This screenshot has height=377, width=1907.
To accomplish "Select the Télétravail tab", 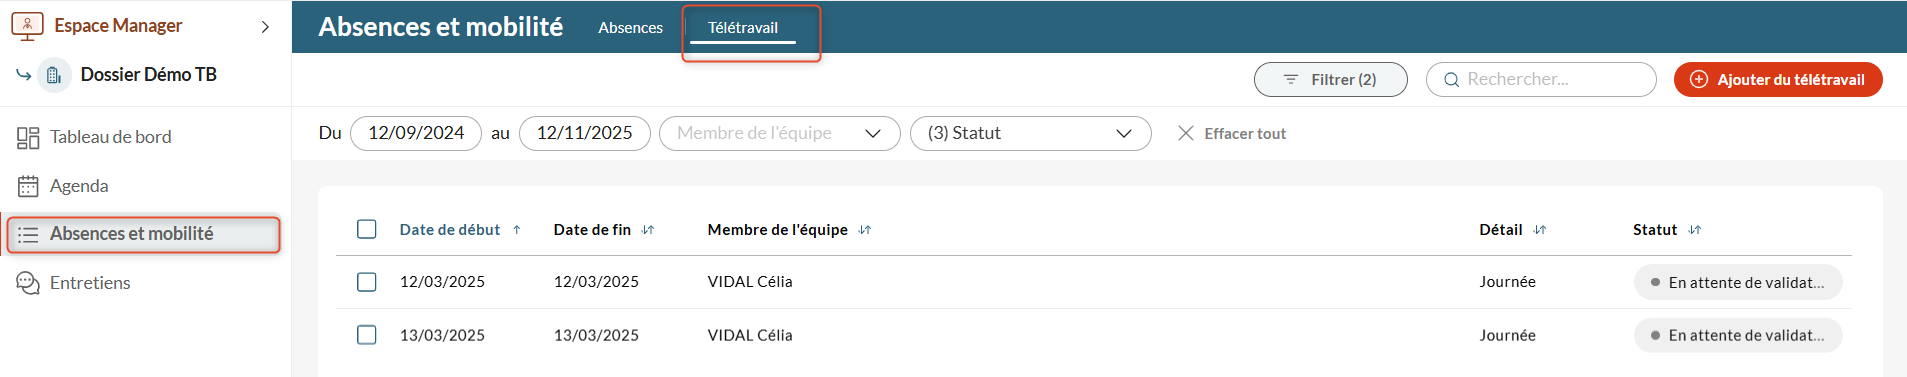I will click(x=743, y=28).
